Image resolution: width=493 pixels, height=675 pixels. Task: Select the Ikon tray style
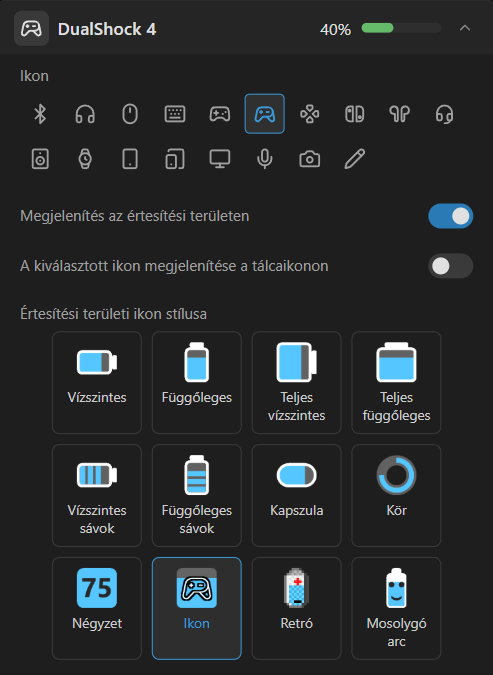pos(197,608)
